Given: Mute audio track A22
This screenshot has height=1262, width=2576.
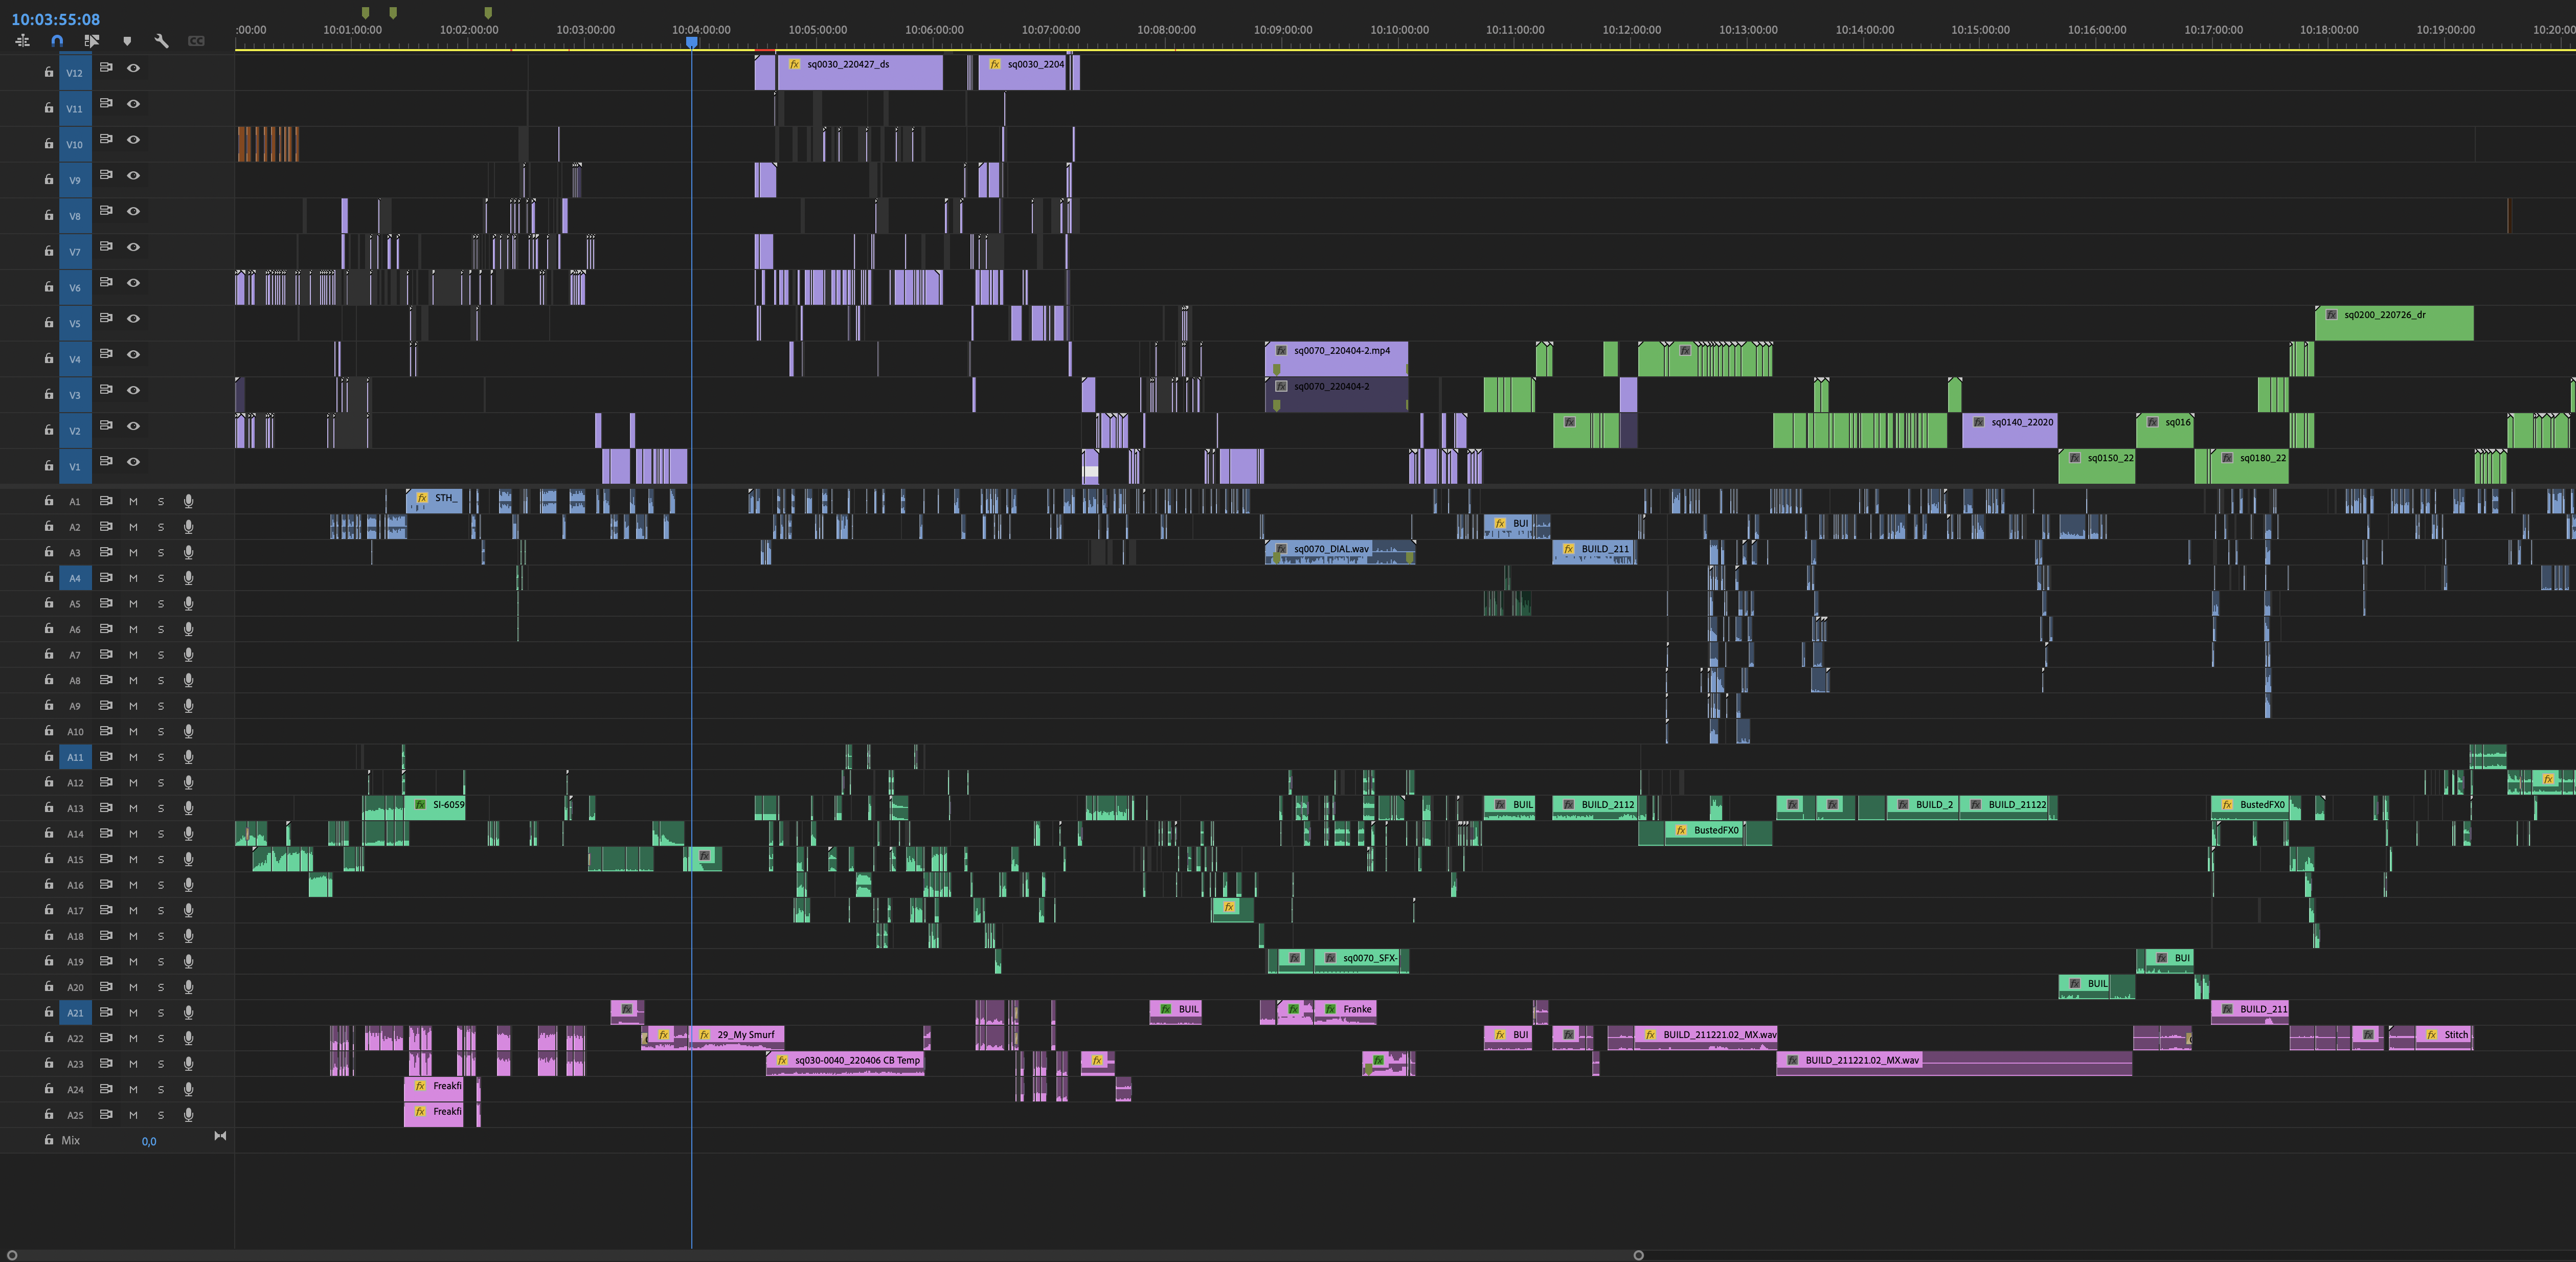Looking at the screenshot, I should tap(133, 1038).
